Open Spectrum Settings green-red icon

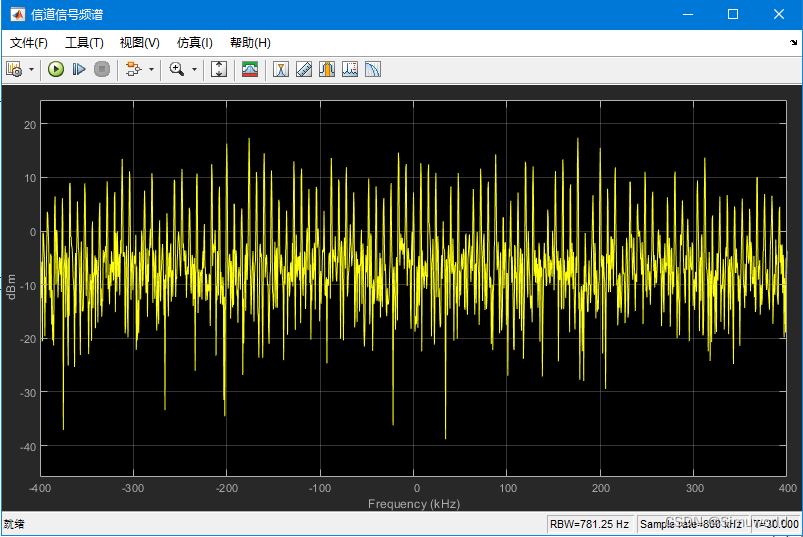pyautogui.click(x=250, y=69)
